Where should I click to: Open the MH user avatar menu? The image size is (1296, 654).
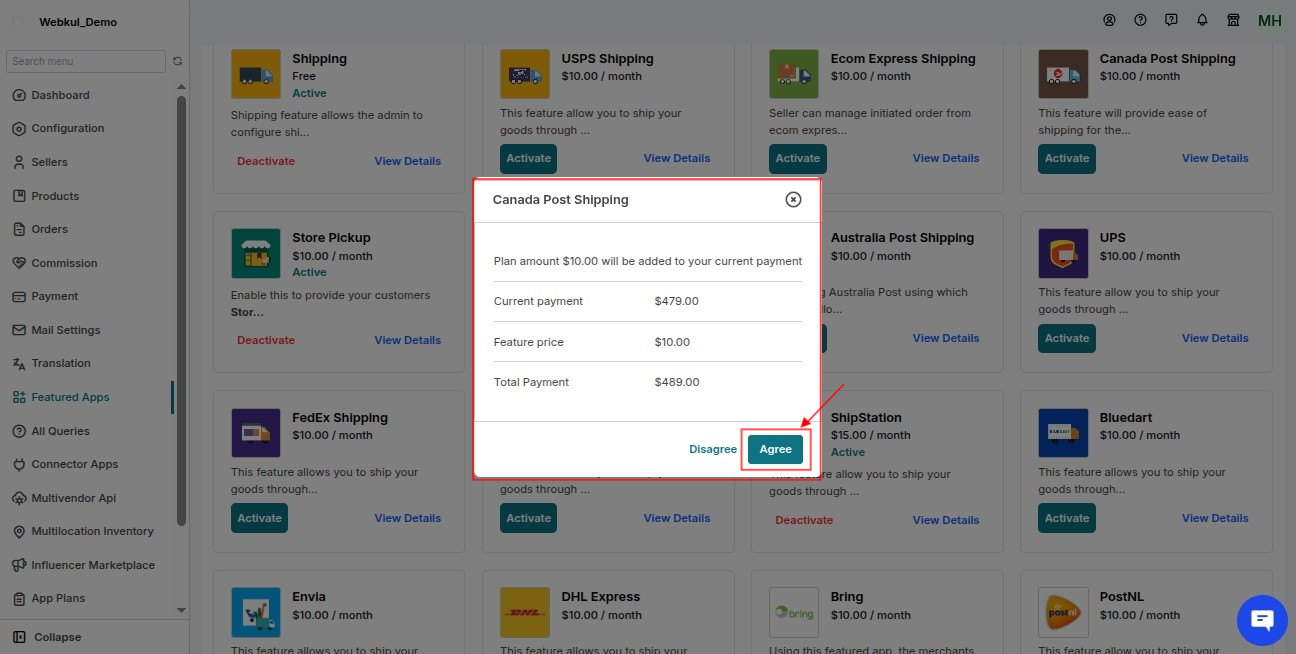[1269, 21]
